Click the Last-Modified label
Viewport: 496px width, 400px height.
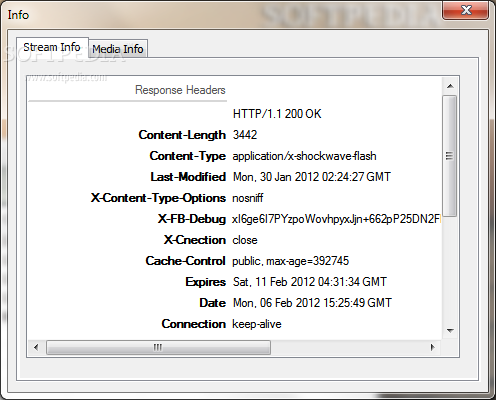pos(188,177)
